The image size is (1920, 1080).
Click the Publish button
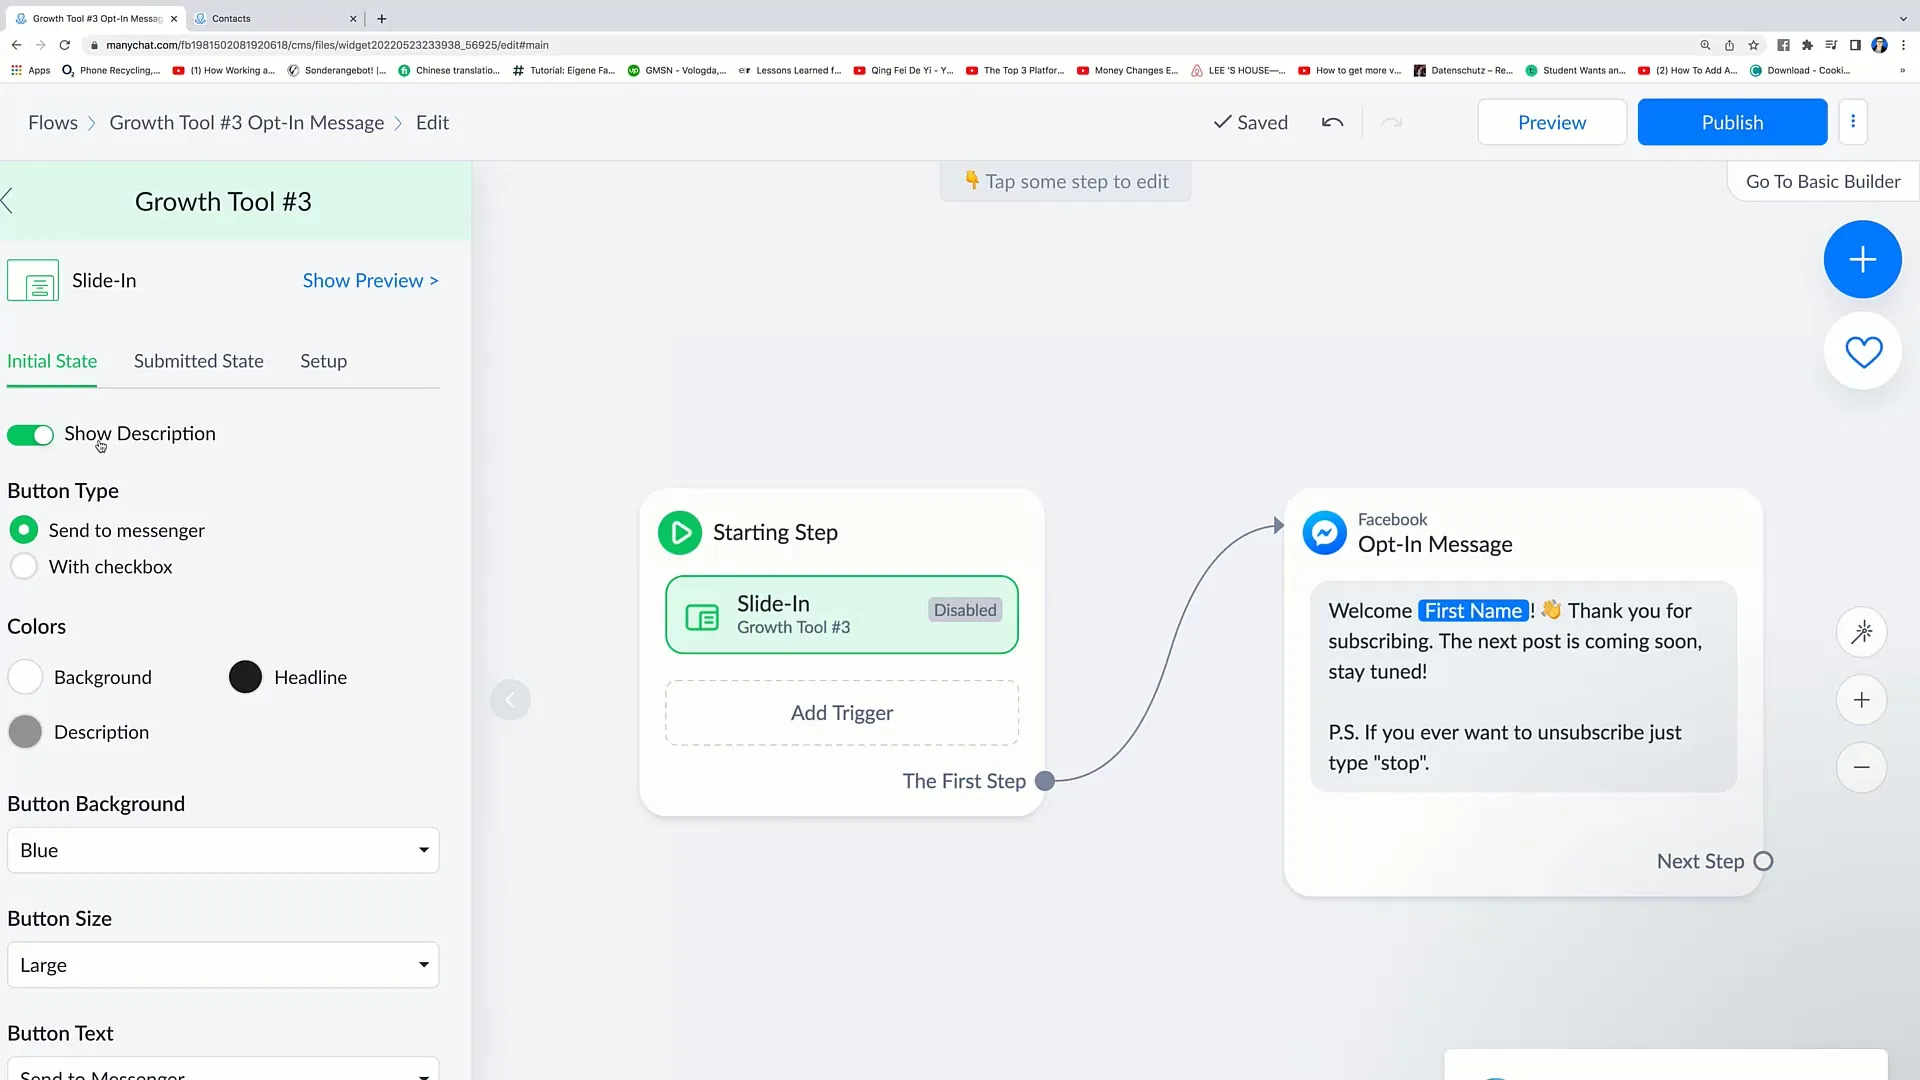[x=1731, y=121]
